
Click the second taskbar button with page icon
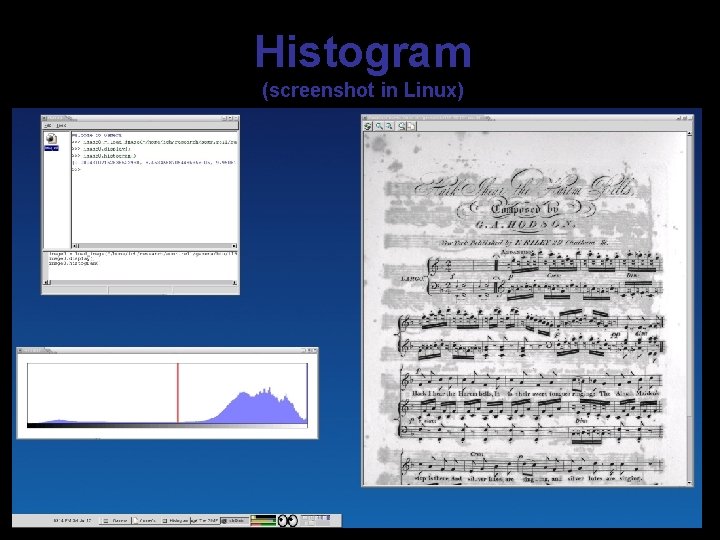(145, 521)
